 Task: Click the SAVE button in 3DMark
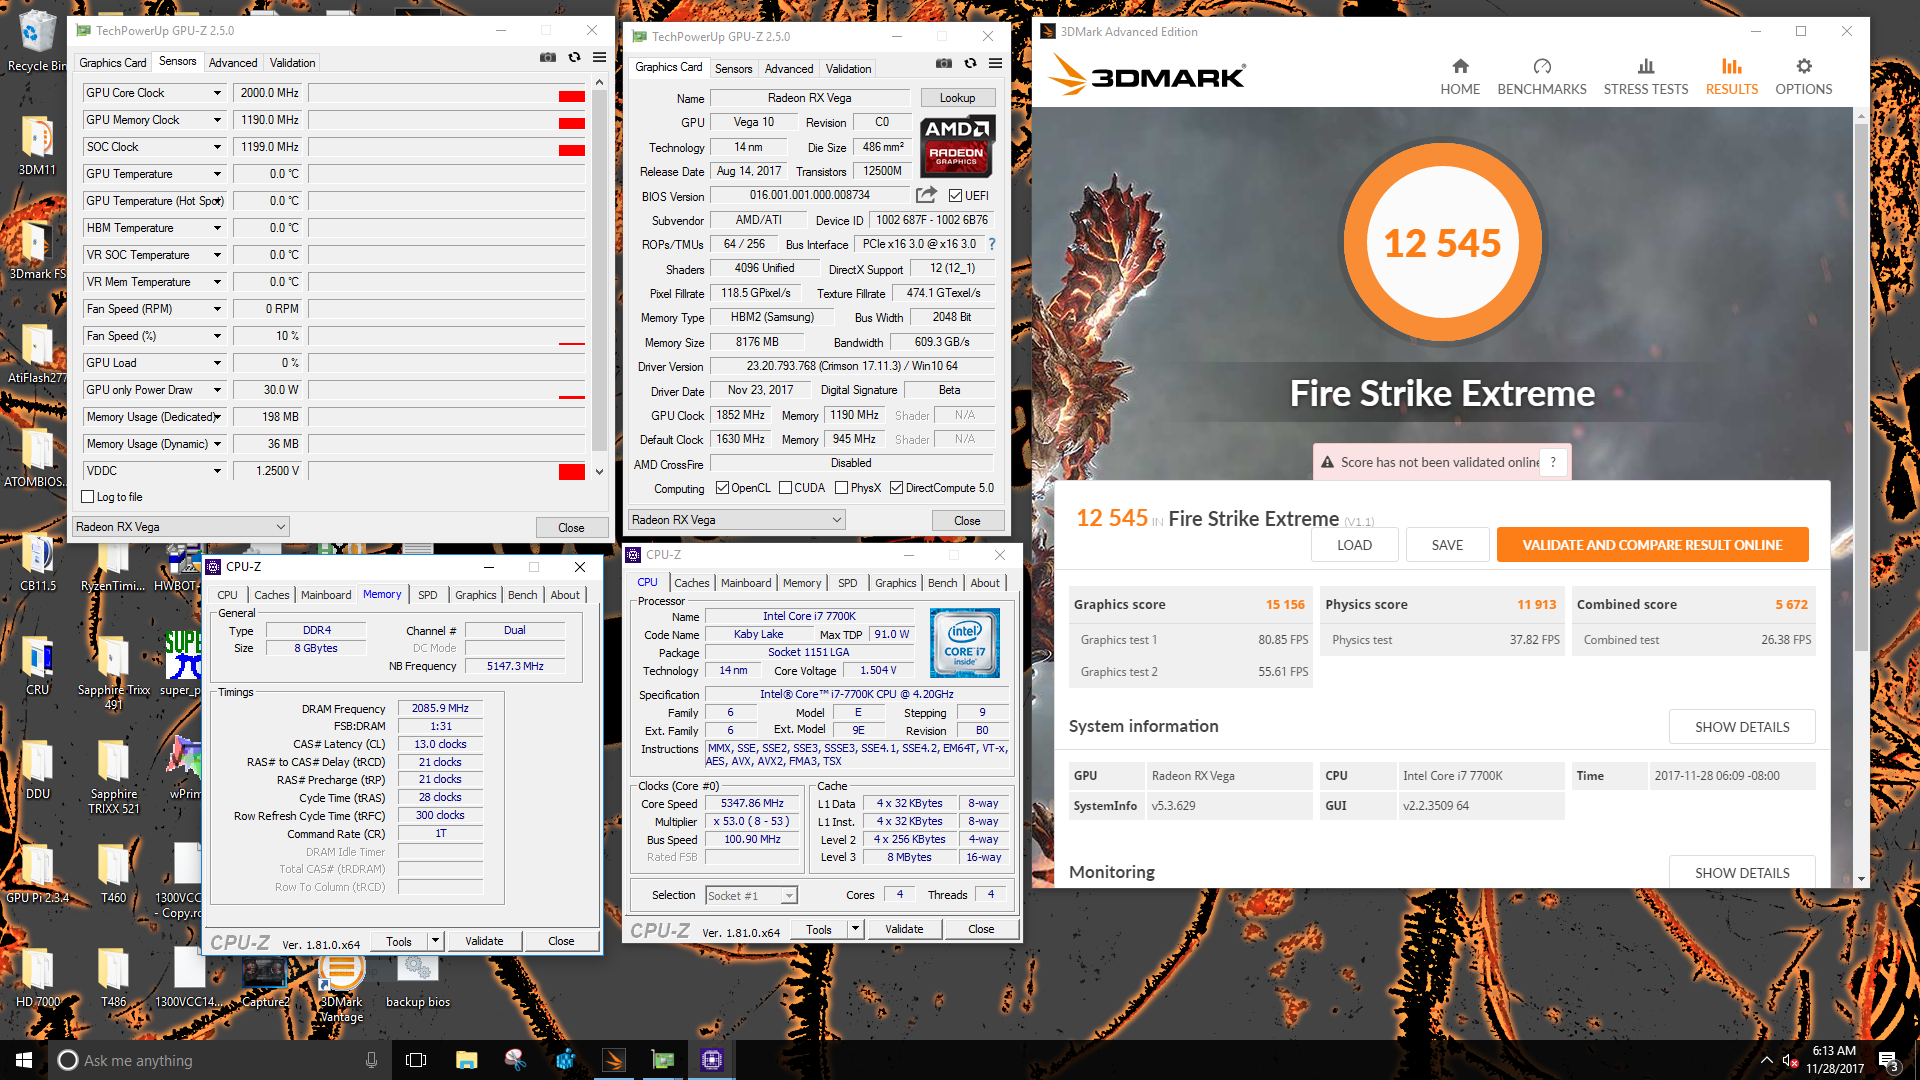coord(1447,545)
